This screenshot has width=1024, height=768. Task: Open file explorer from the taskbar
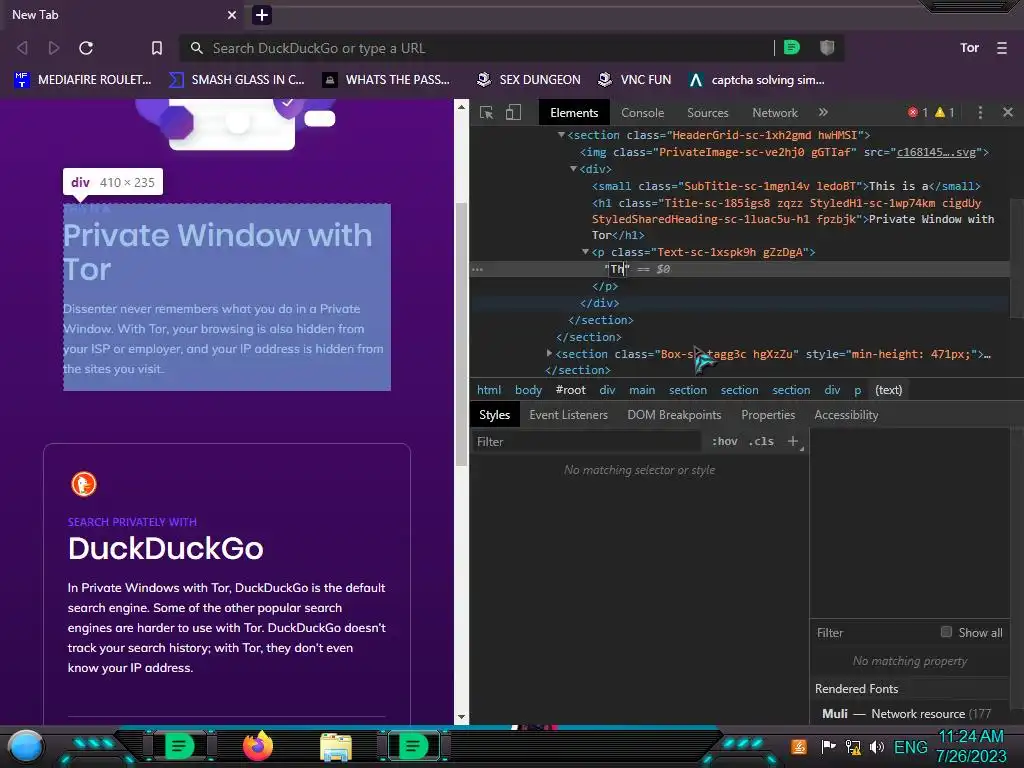[x=336, y=746]
